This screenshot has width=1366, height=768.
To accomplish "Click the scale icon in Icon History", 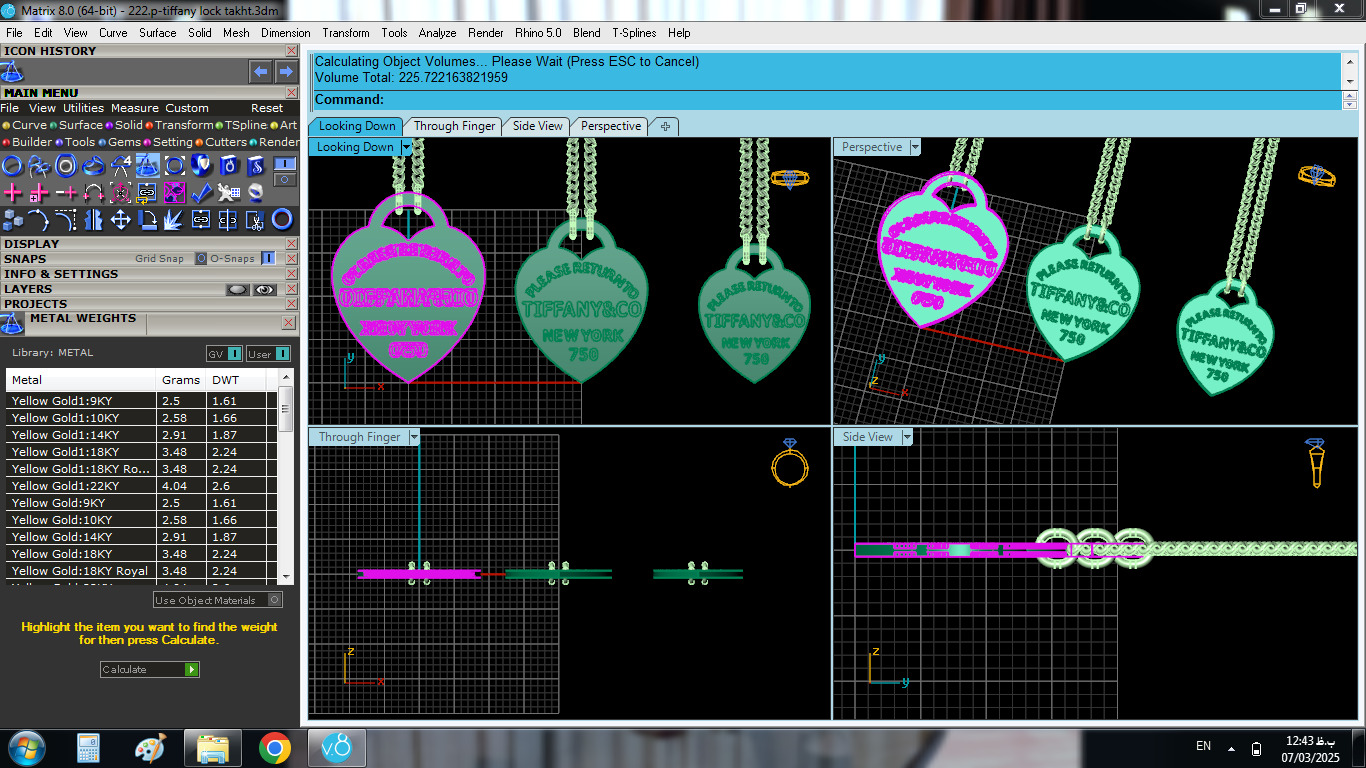I will [11, 71].
